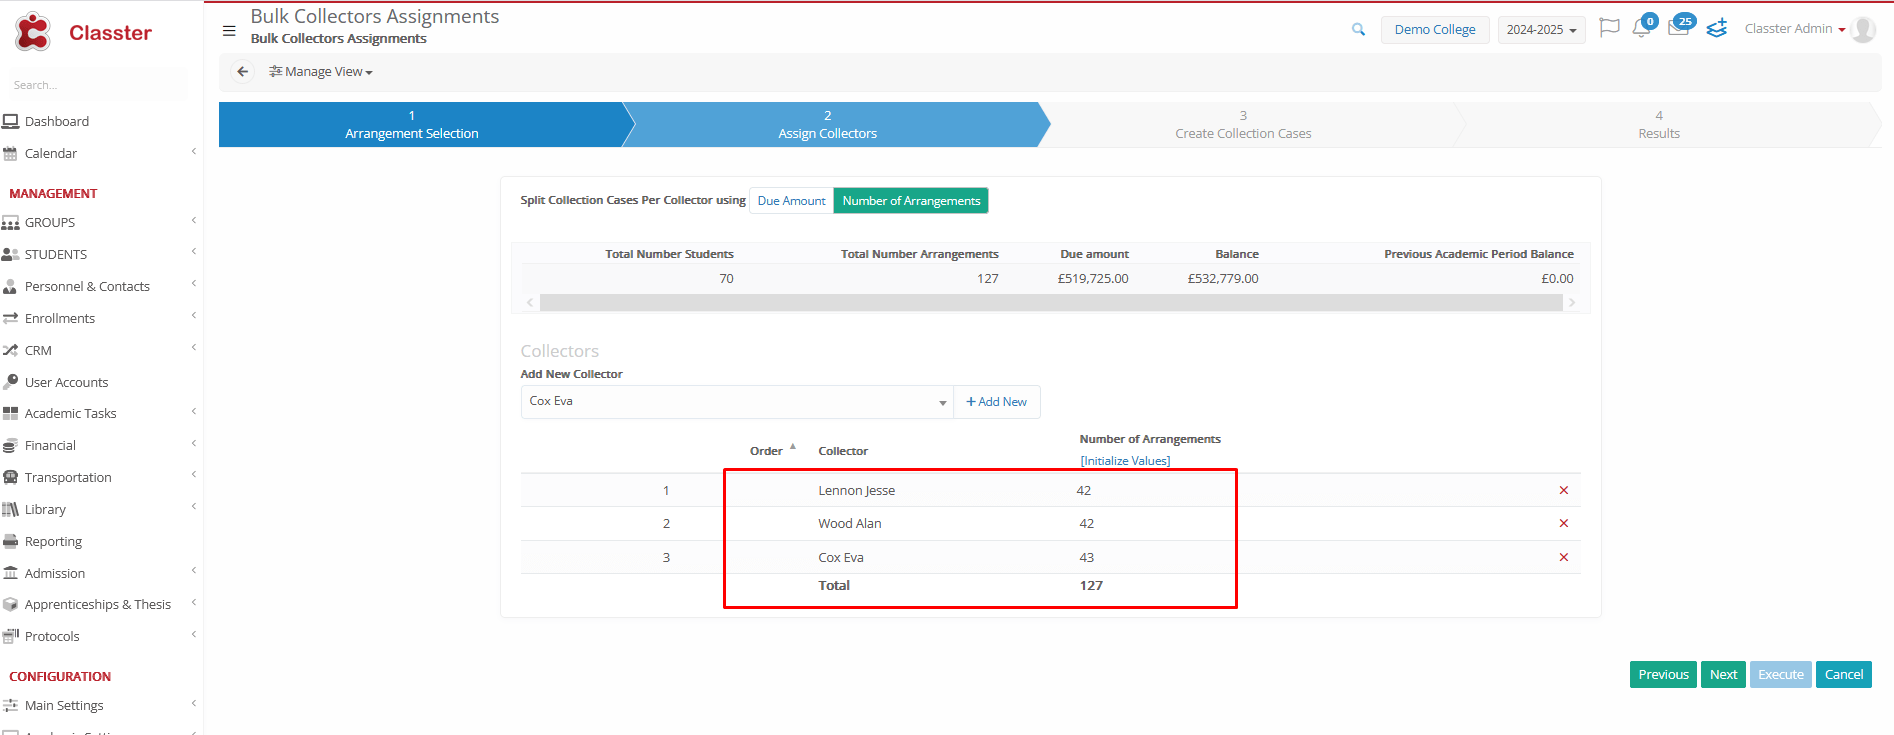Click the horizontal scrollbar under totals table
The image size is (1894, 735).
[x=1050, y=303]
